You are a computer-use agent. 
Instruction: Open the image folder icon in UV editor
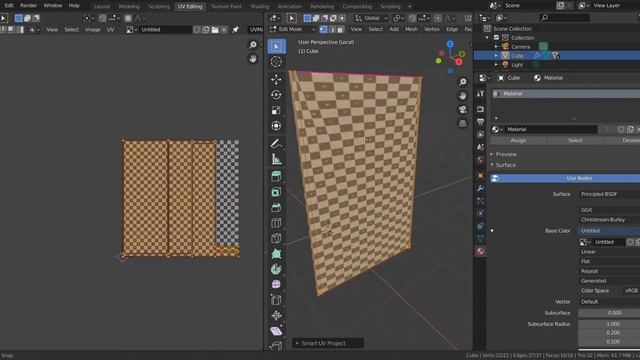[215, 30]
